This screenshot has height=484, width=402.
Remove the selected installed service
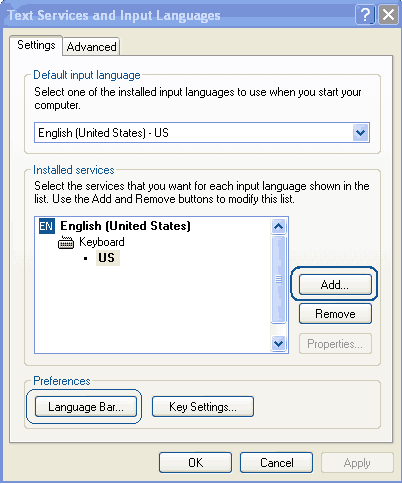coord(335,314)
